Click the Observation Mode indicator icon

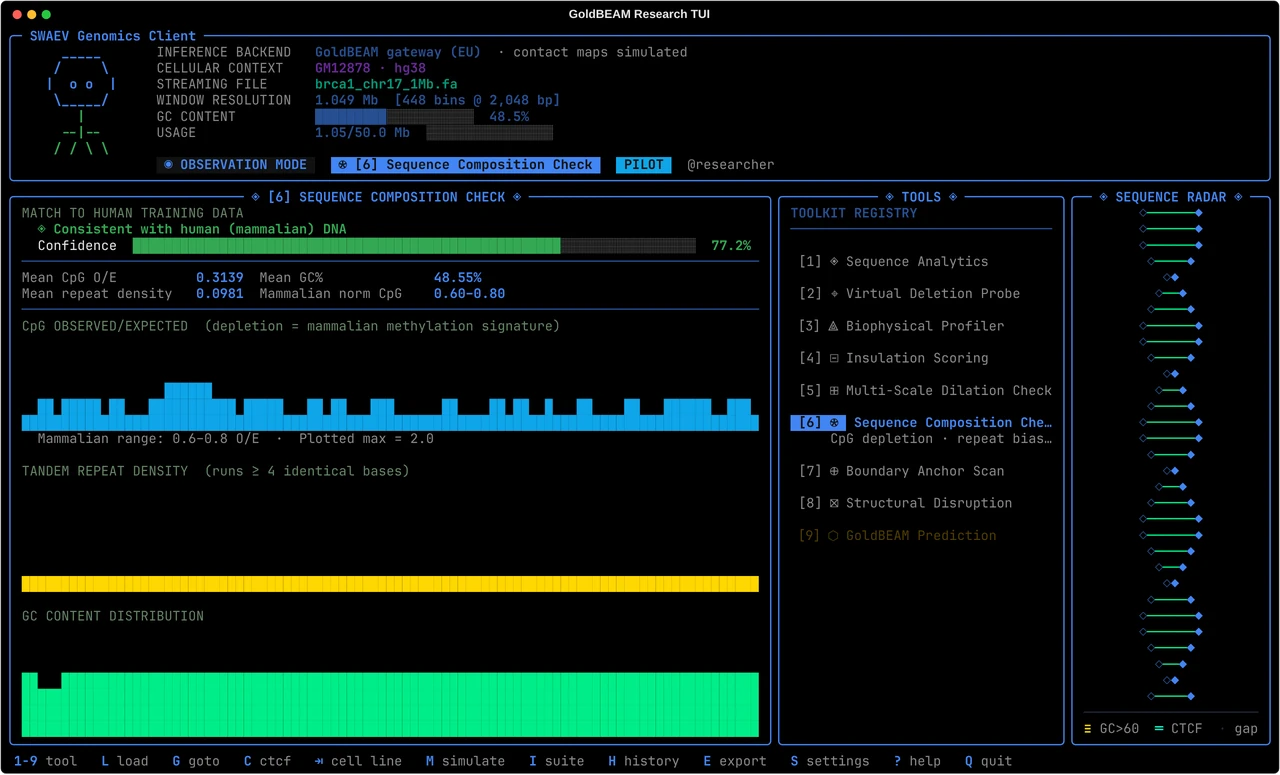168,165
